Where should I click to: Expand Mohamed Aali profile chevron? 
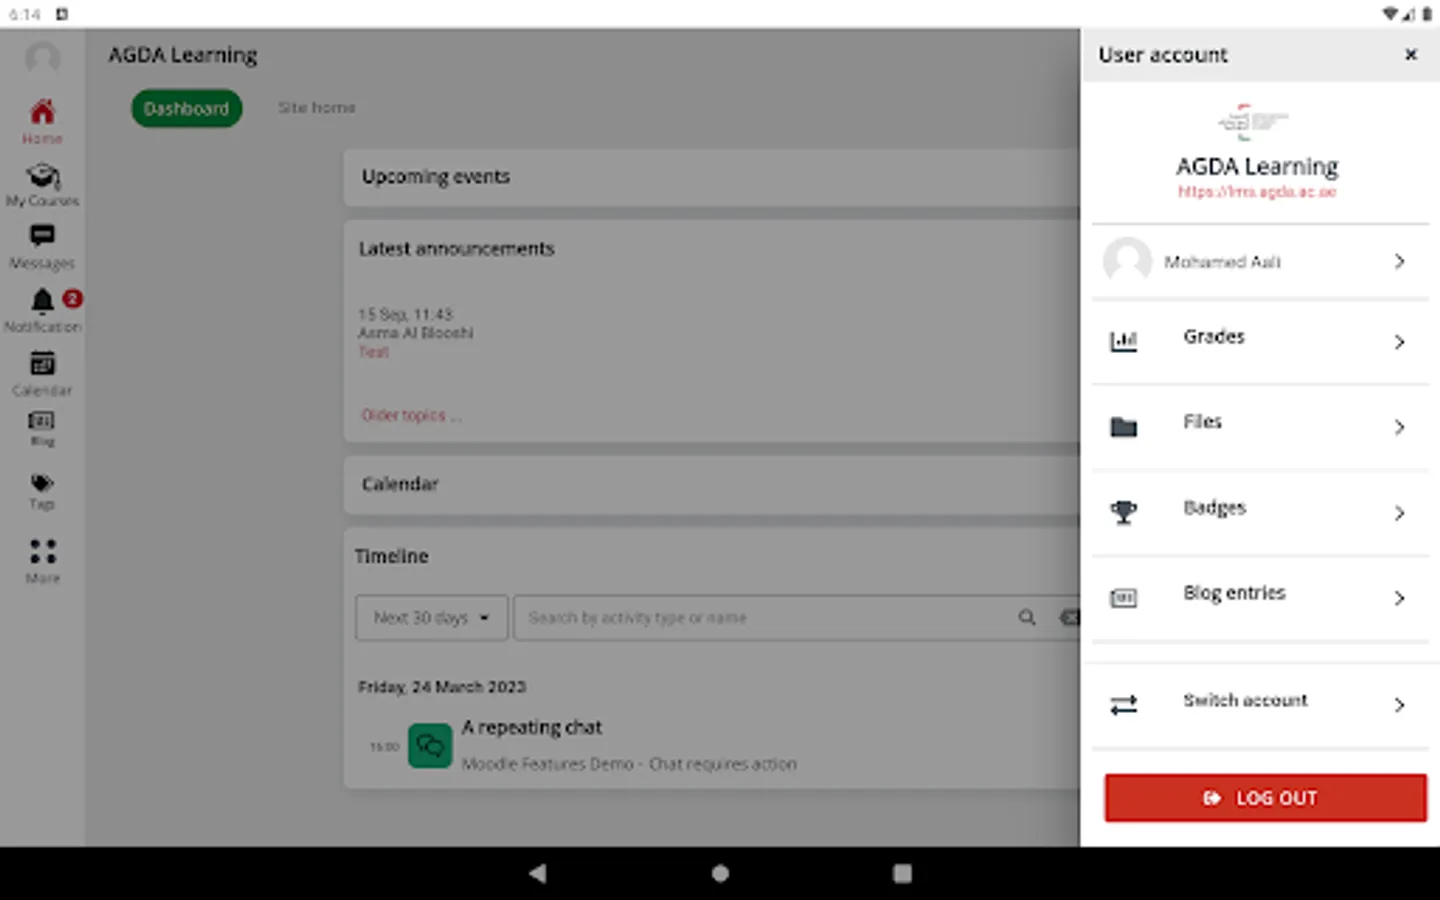pos(1400,261)
